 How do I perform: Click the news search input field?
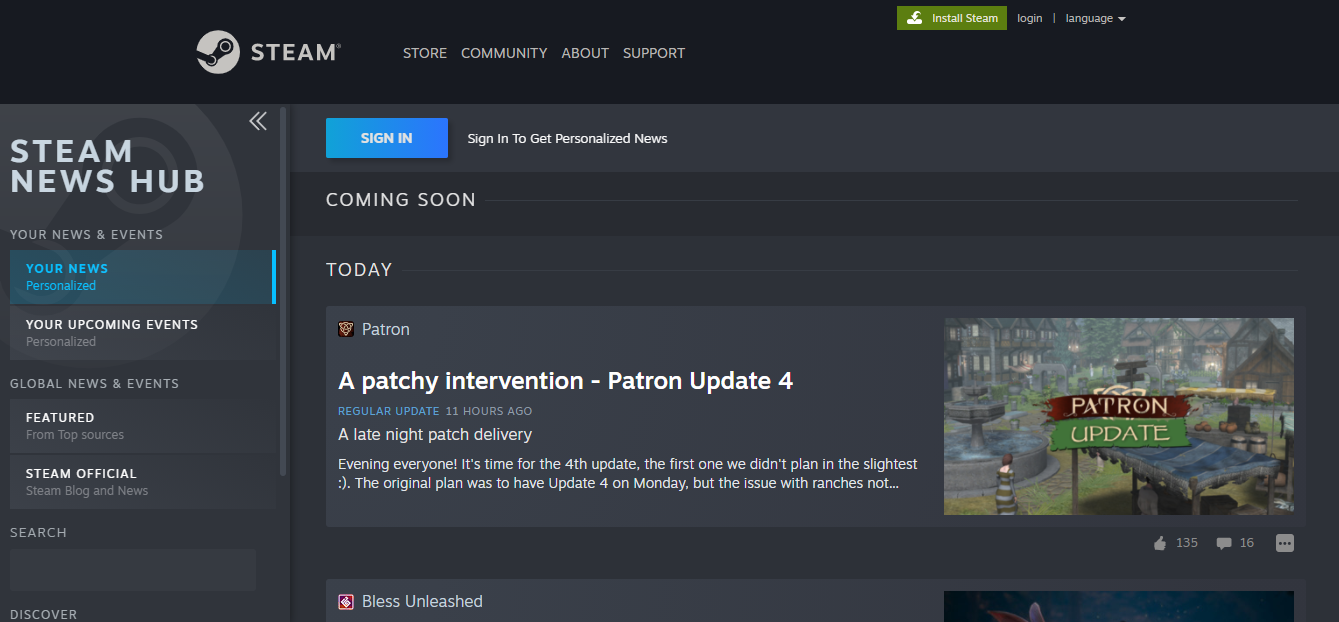133,570
